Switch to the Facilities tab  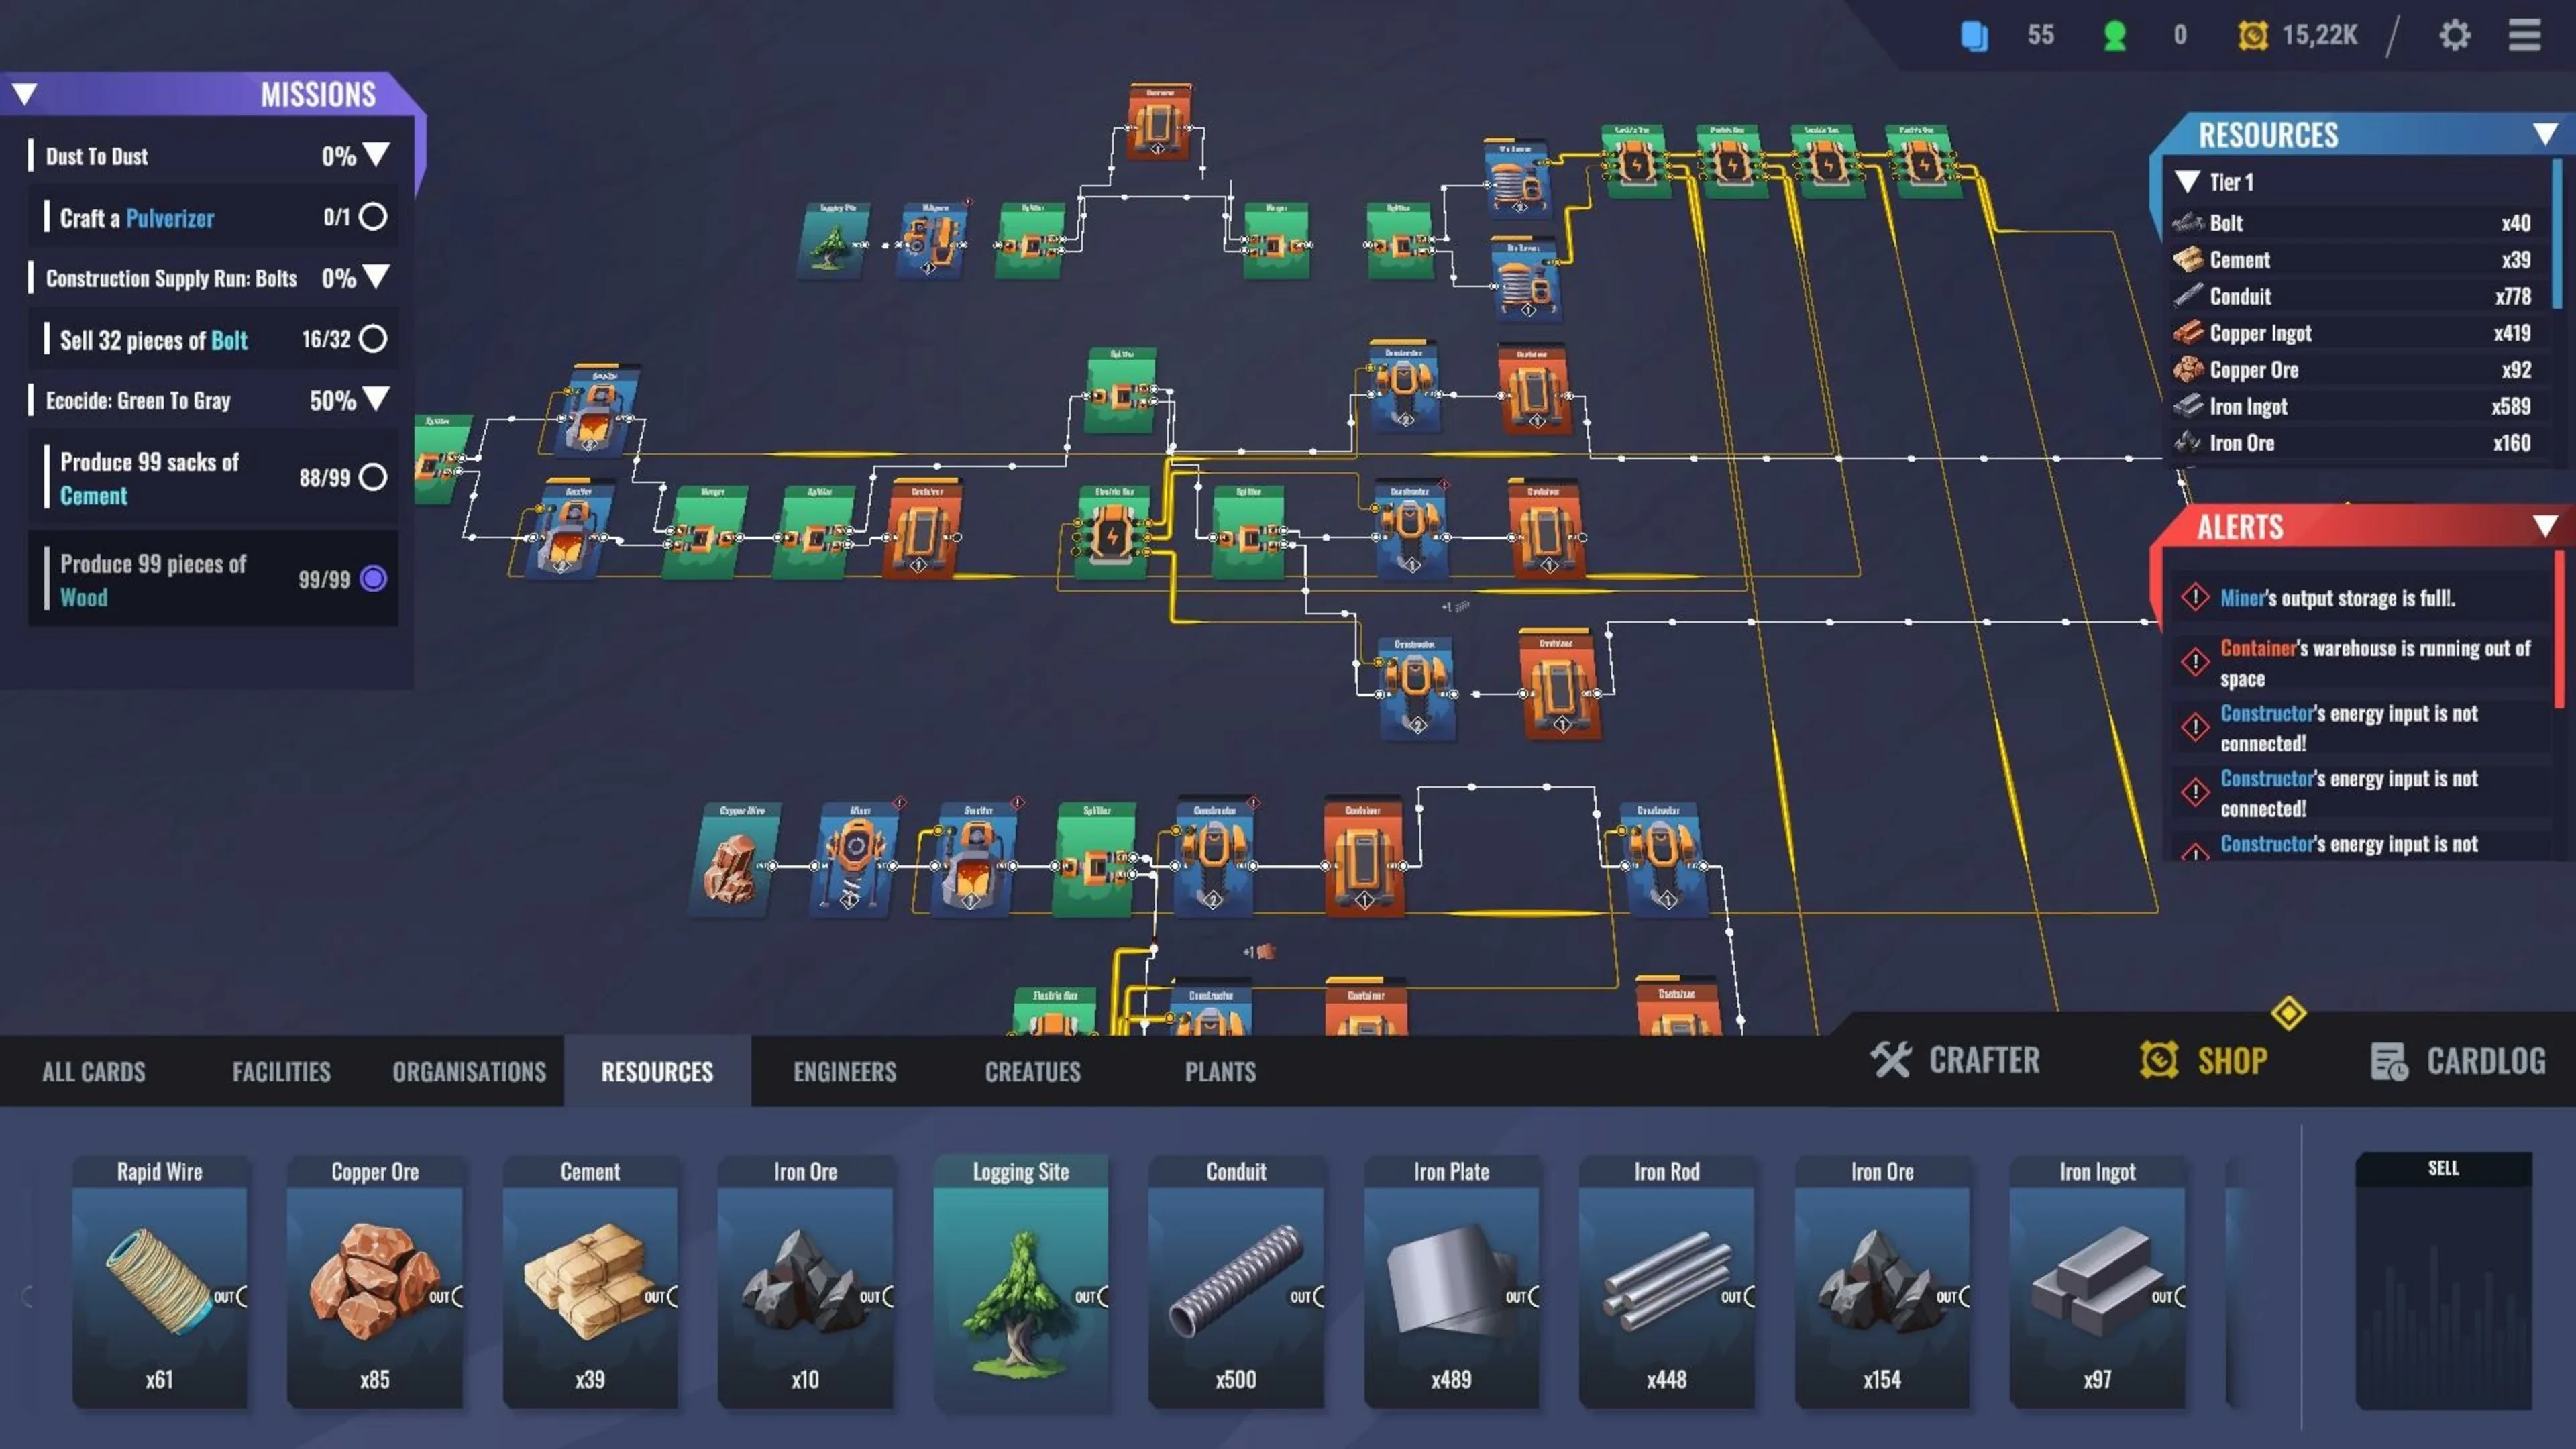(281, 1072)
